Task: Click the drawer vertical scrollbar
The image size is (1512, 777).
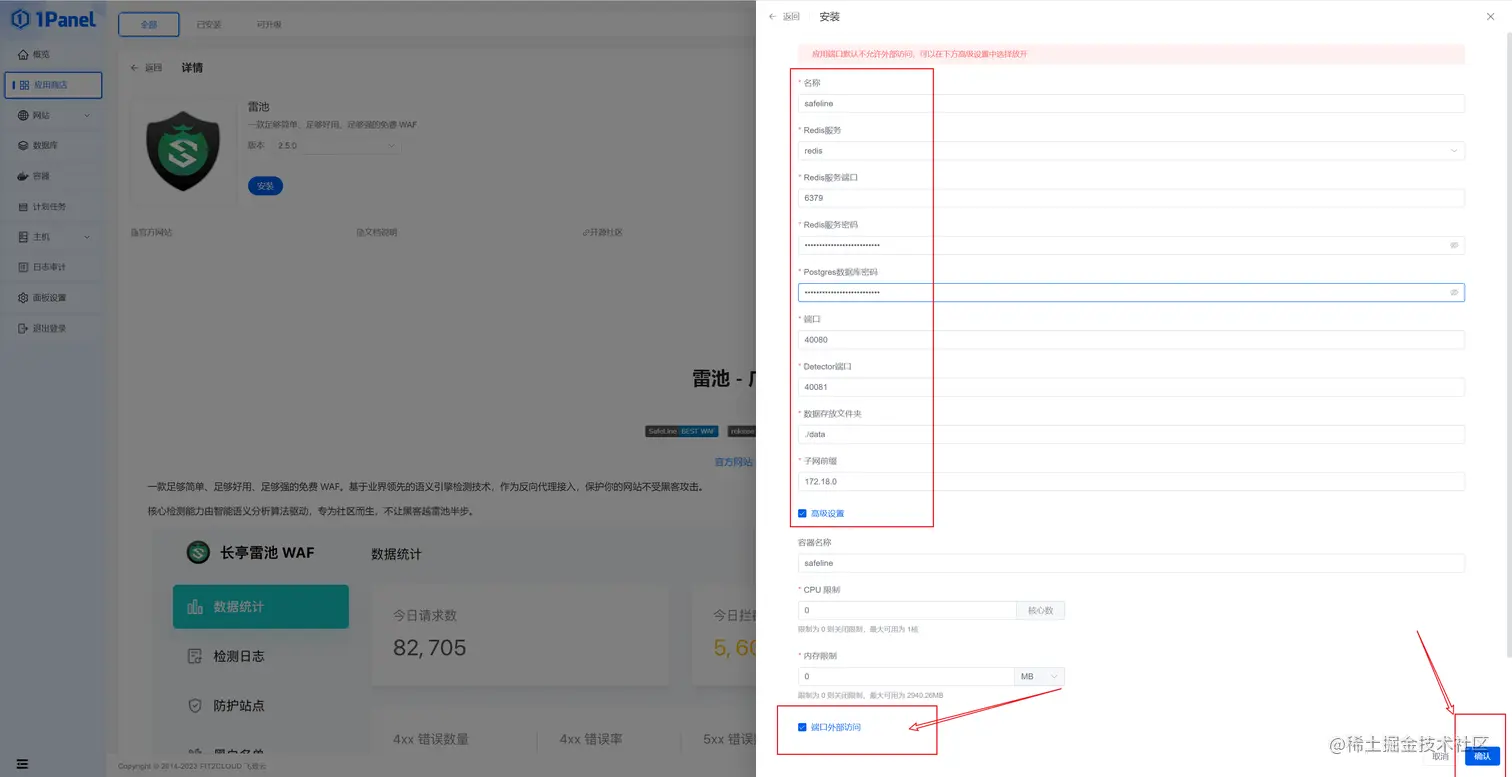Action: tap(1508, 345)
